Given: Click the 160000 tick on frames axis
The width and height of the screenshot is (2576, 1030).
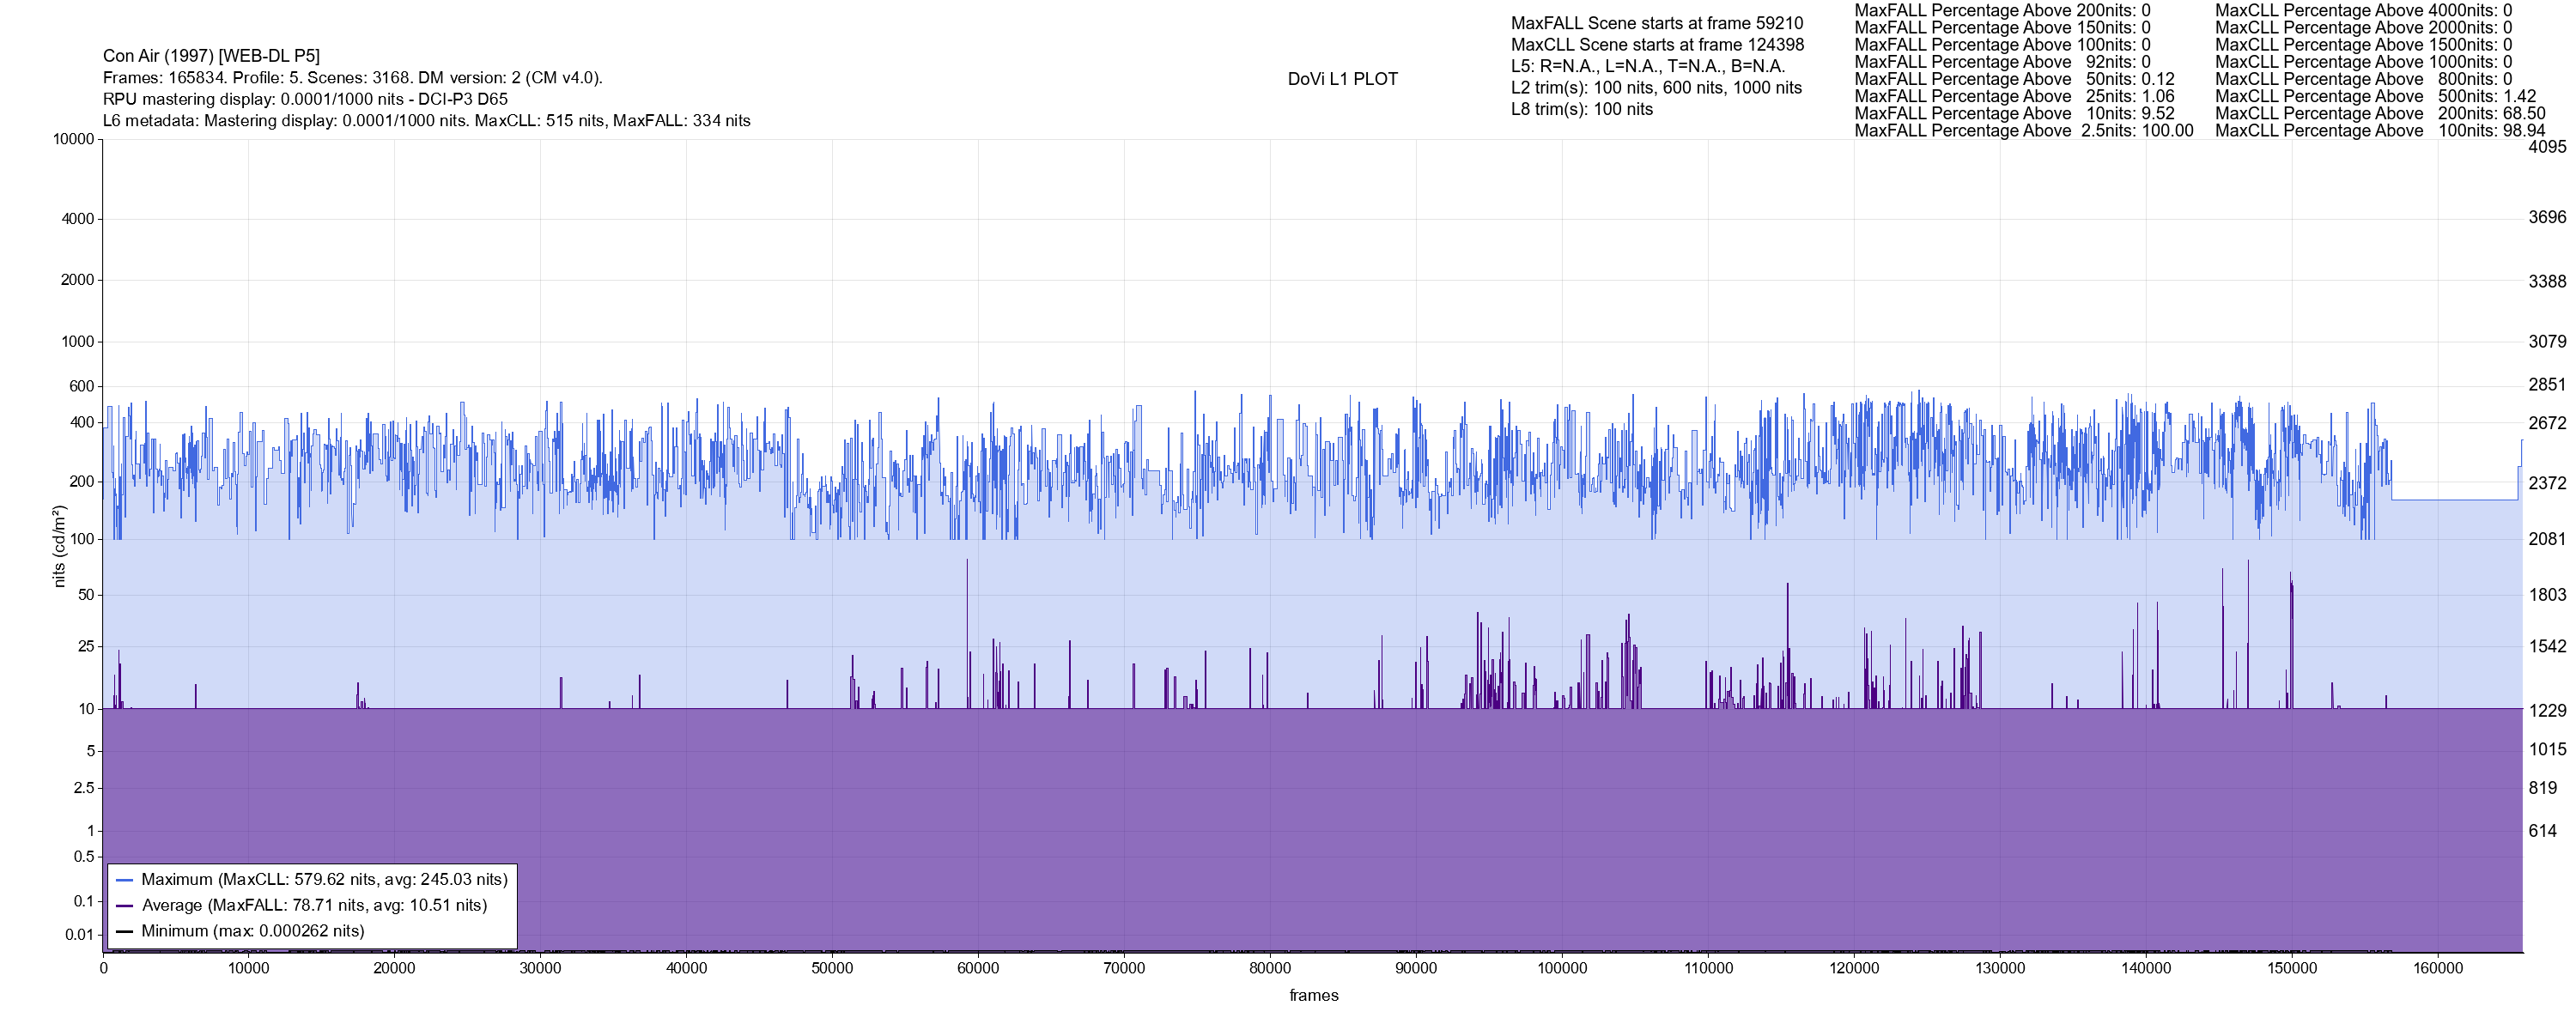Looking at the screenshot, I should click(x=2437, y=969).
